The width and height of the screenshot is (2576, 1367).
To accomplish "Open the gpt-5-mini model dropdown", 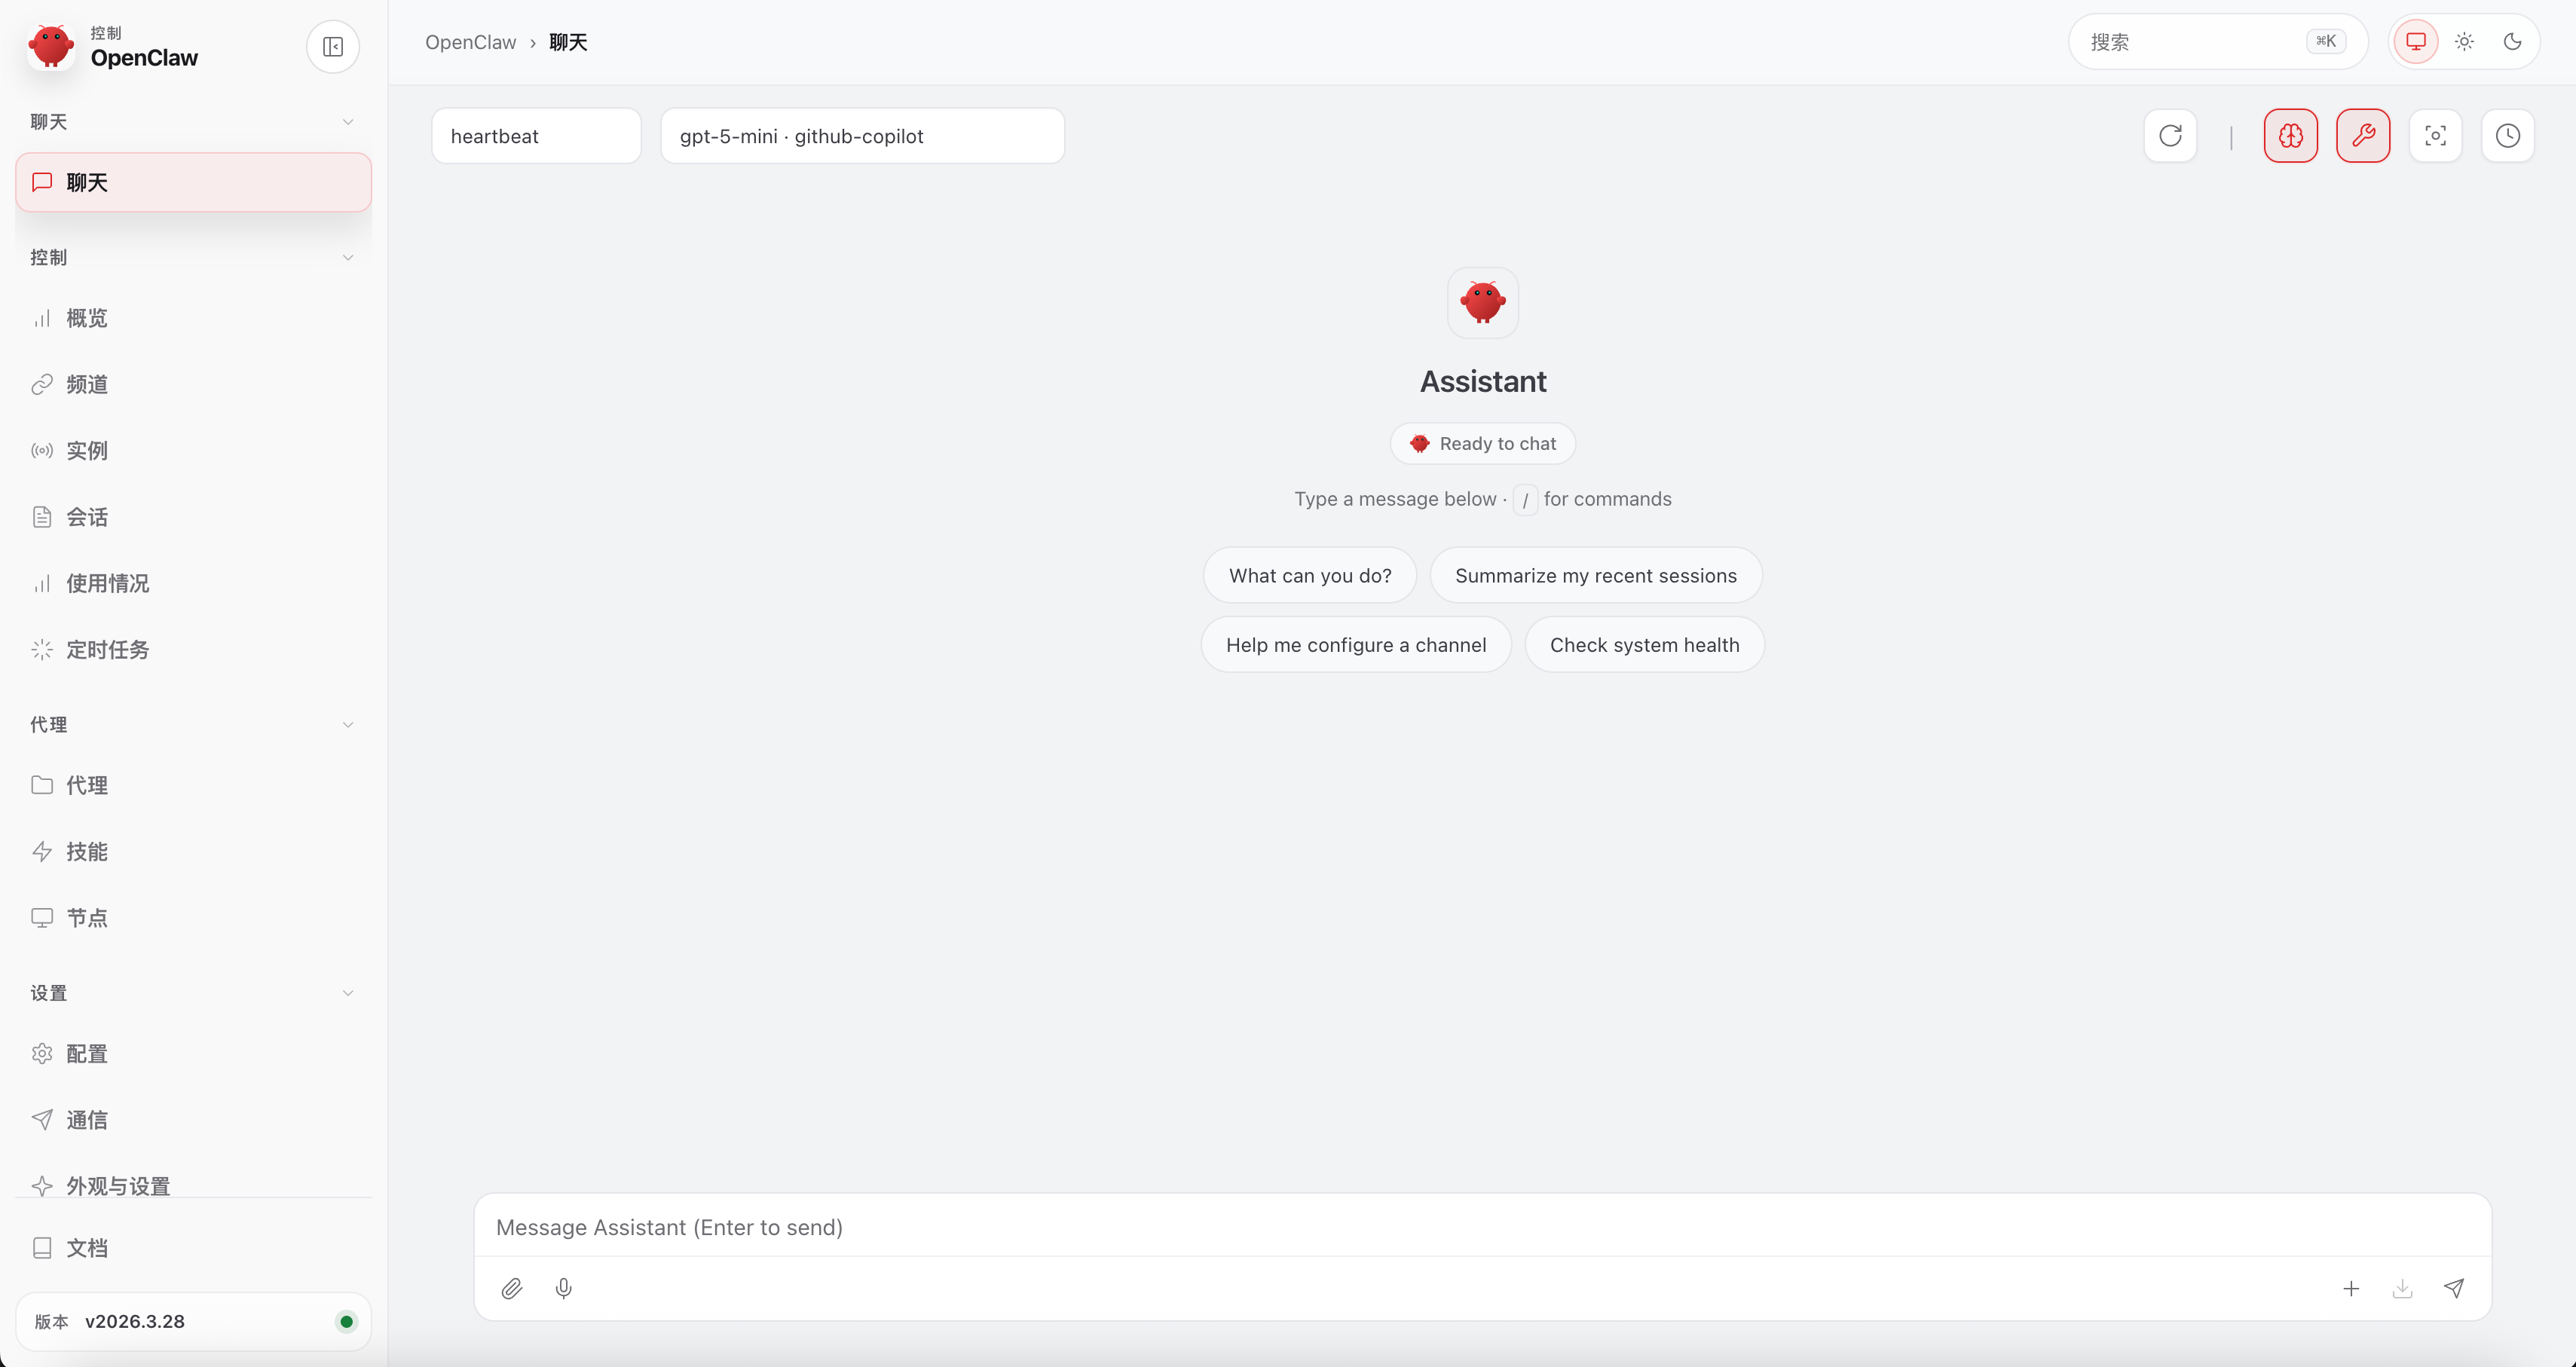I will point(862,136).
